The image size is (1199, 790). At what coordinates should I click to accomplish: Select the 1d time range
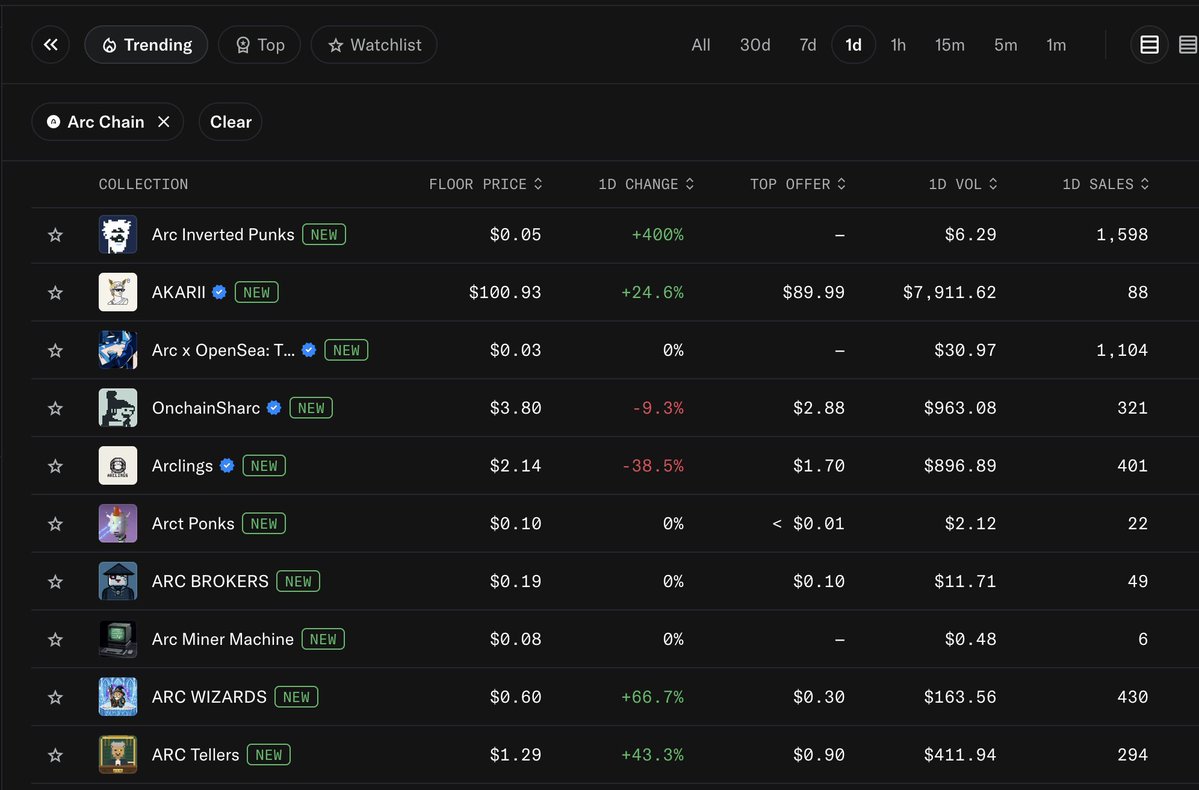(x=853, y=45)
